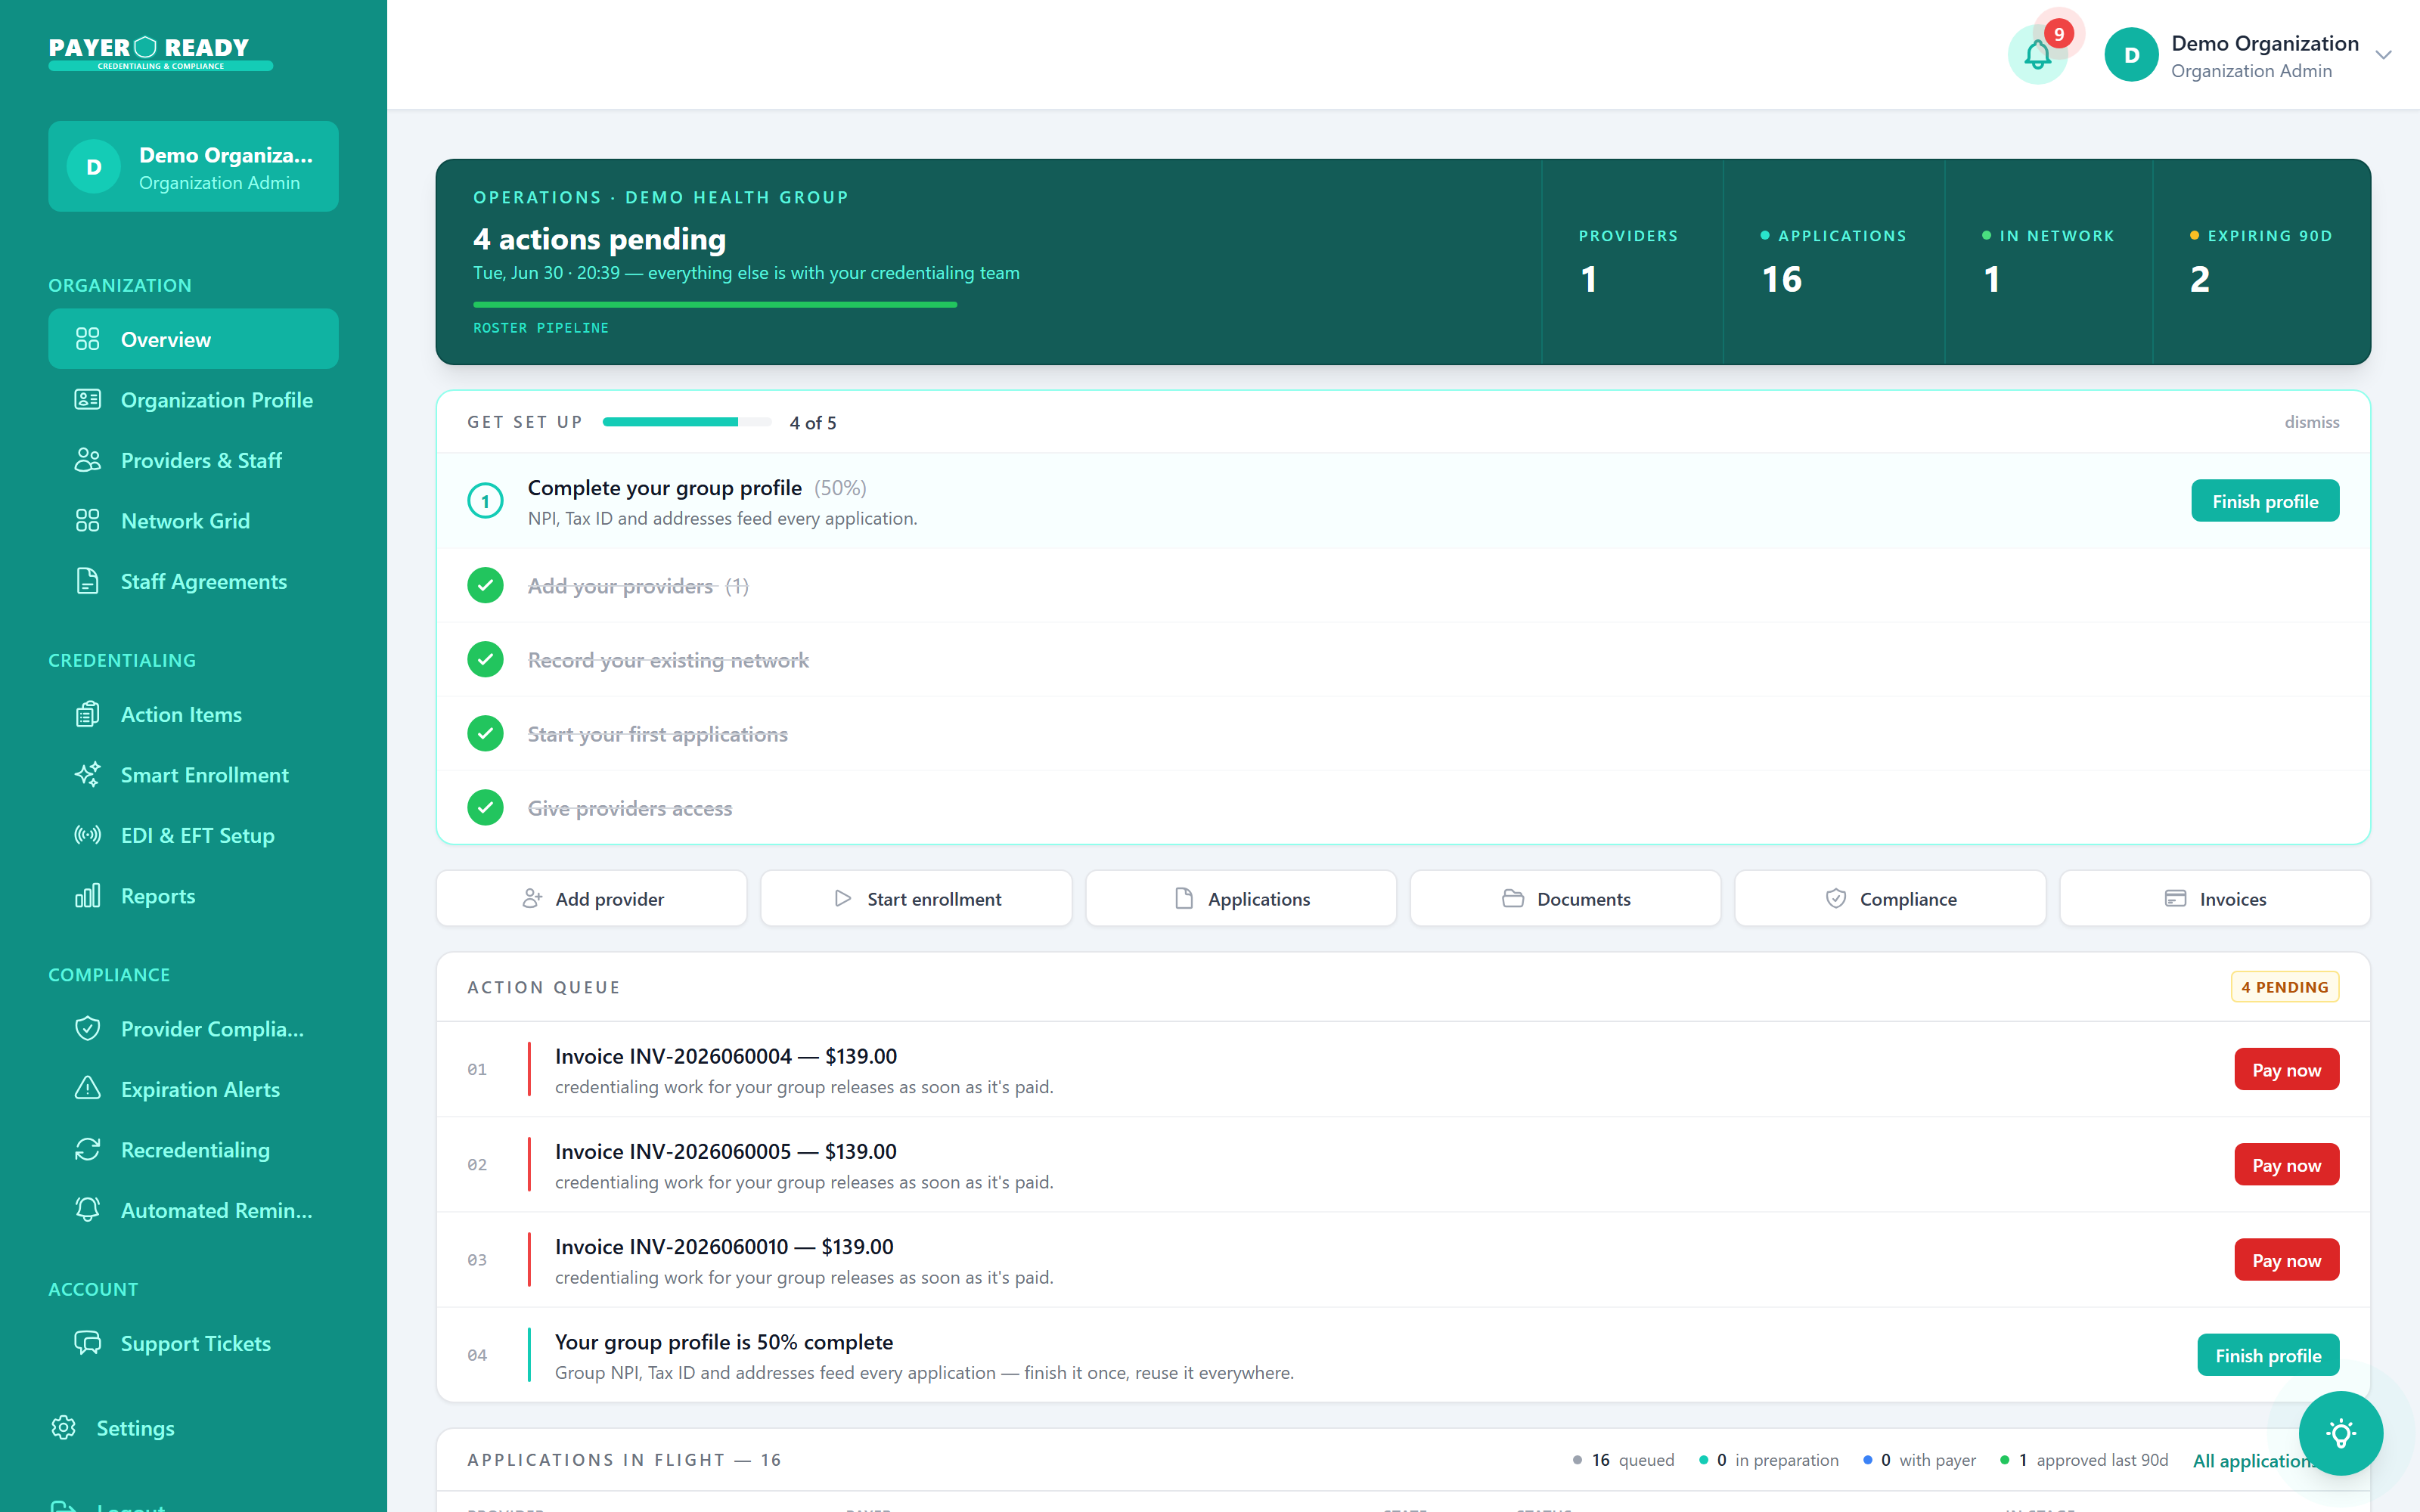
Task: Click Automated Reminders bell icon
Action: [x=87, y=1209]
